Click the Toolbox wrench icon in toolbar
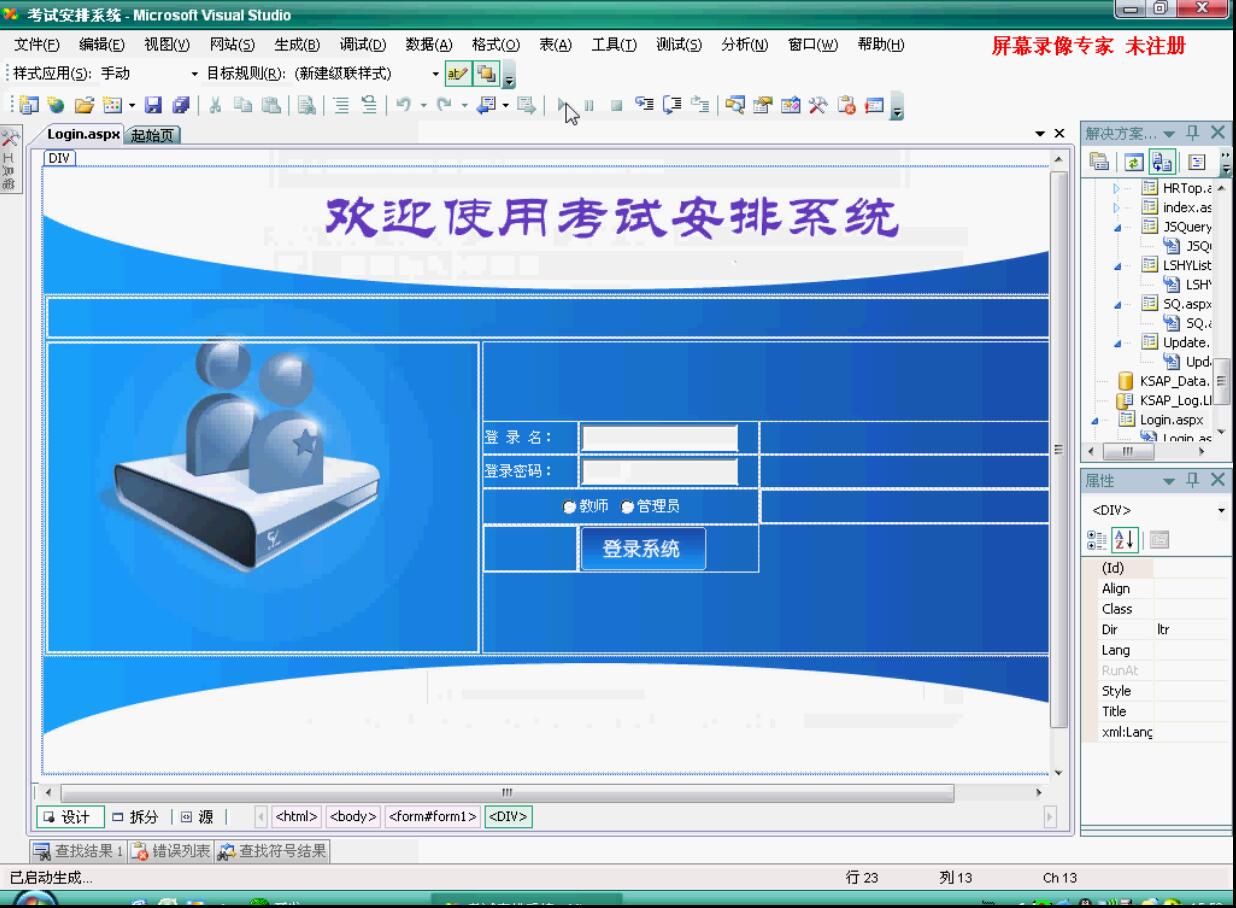The width and height of the screenshot is (1236, 908). [818, 105]
